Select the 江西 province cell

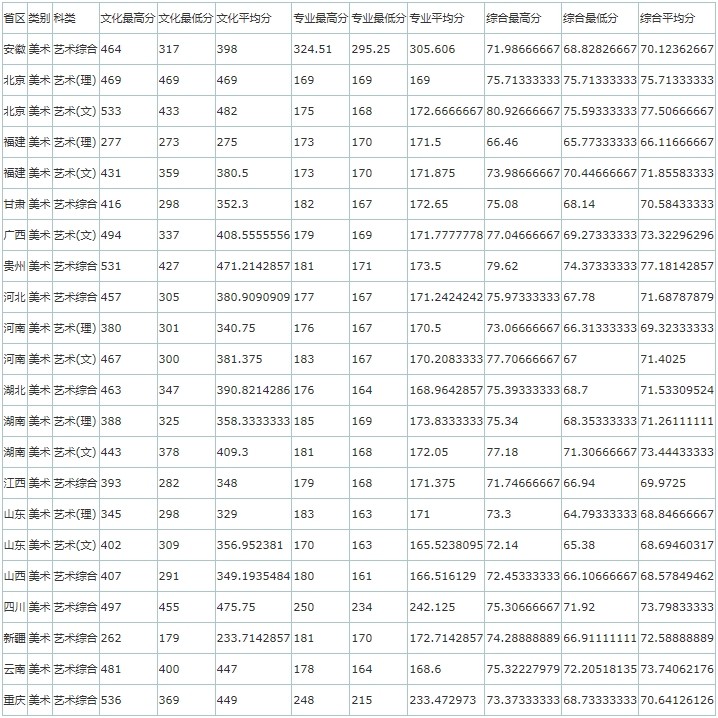click(14, 483)
